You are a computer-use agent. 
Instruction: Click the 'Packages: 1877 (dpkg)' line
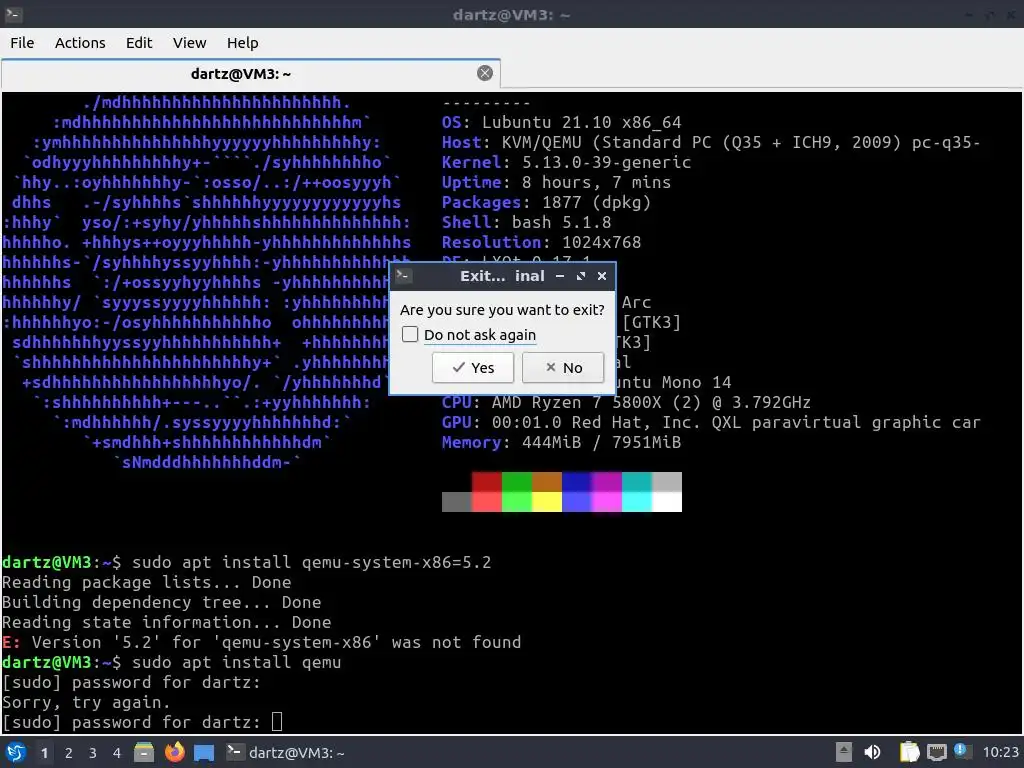tap(547, 202)
